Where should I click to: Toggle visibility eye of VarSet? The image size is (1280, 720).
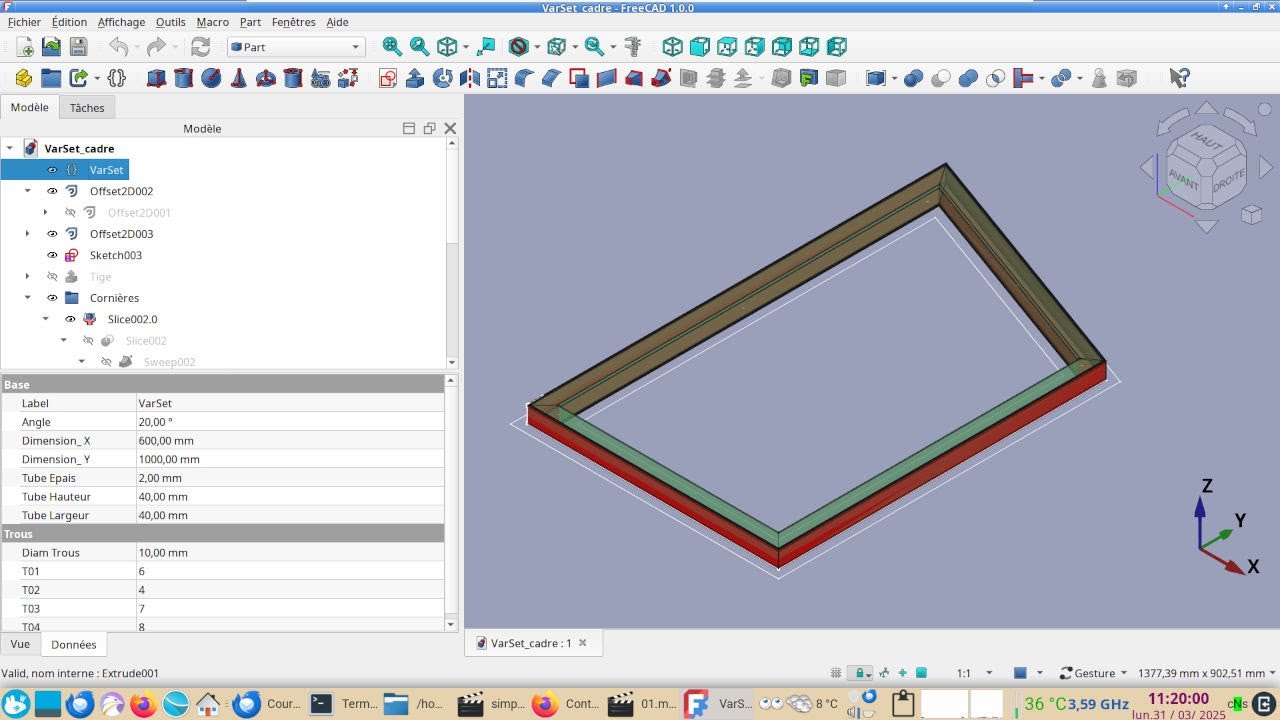(x=52, y=170)
